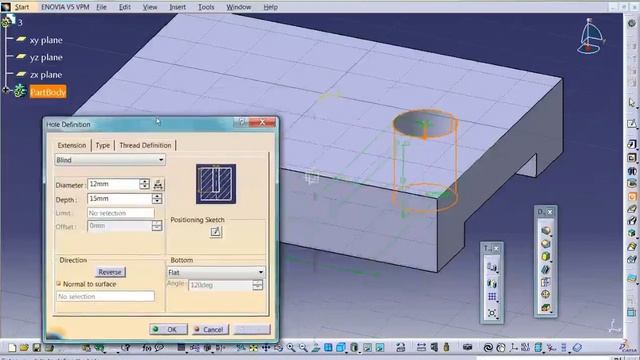640x360 pixels.
Task: Click the Measure Between icon
Action: point(421,348)
